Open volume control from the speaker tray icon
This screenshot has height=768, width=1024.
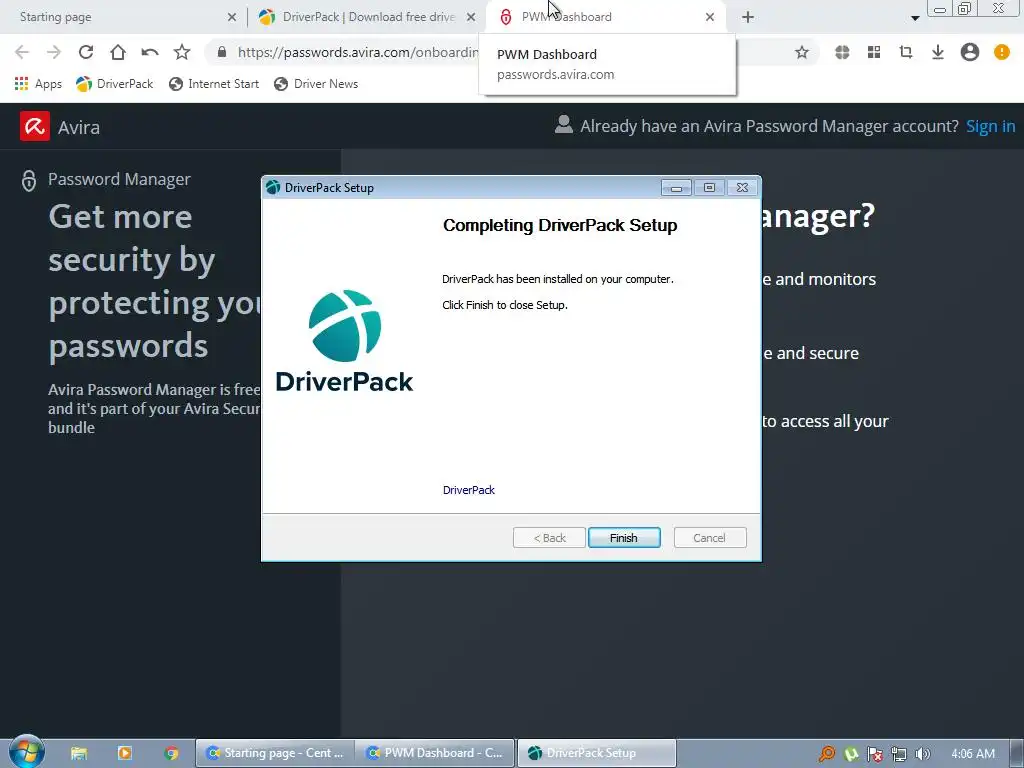point(922,754)
